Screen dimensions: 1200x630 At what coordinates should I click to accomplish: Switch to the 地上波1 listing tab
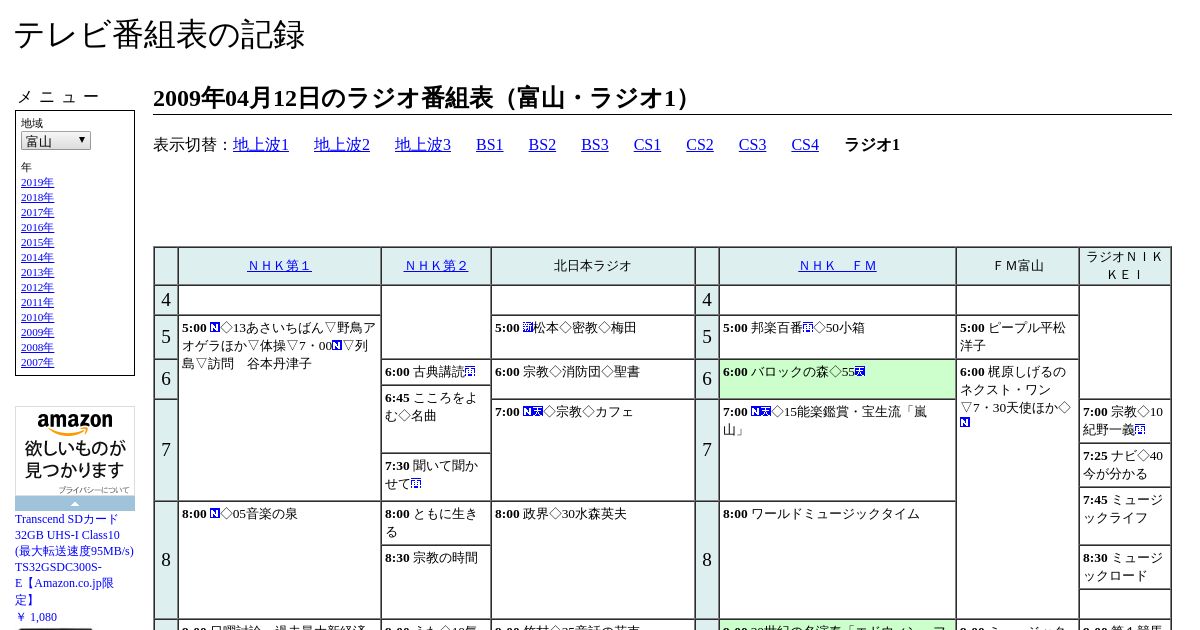point(261,145)
